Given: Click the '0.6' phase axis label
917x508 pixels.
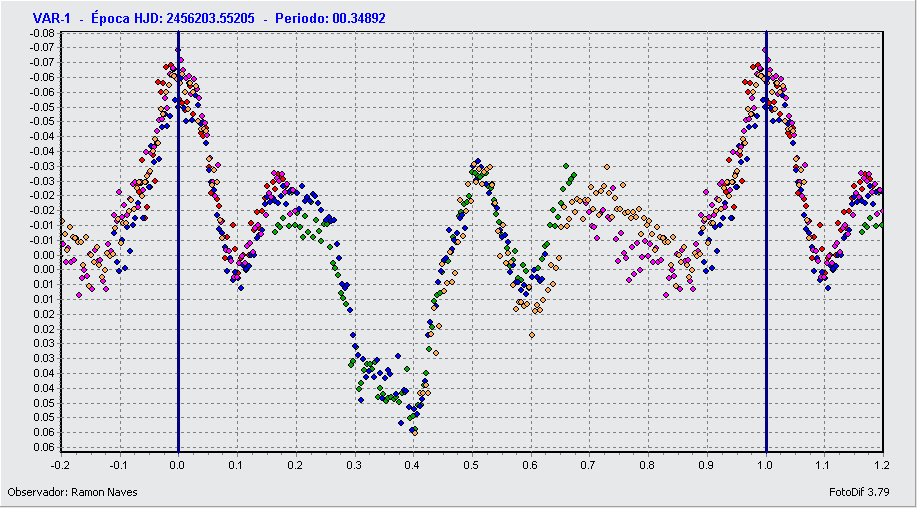Looking at the screenshot, I should (x=530, y=465).
